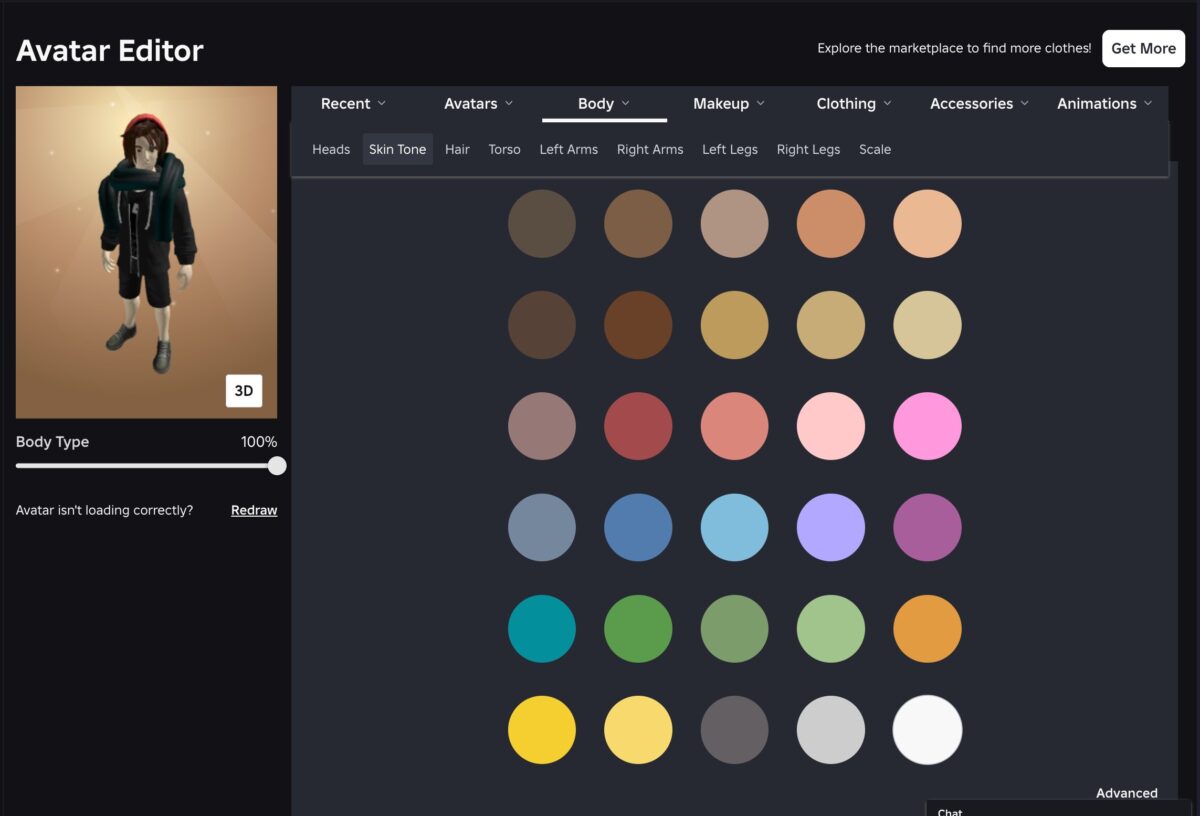Open the Animations dropdown menu
The height and width of the screenshot is (816, 1200).
[x=1104, y=103]
